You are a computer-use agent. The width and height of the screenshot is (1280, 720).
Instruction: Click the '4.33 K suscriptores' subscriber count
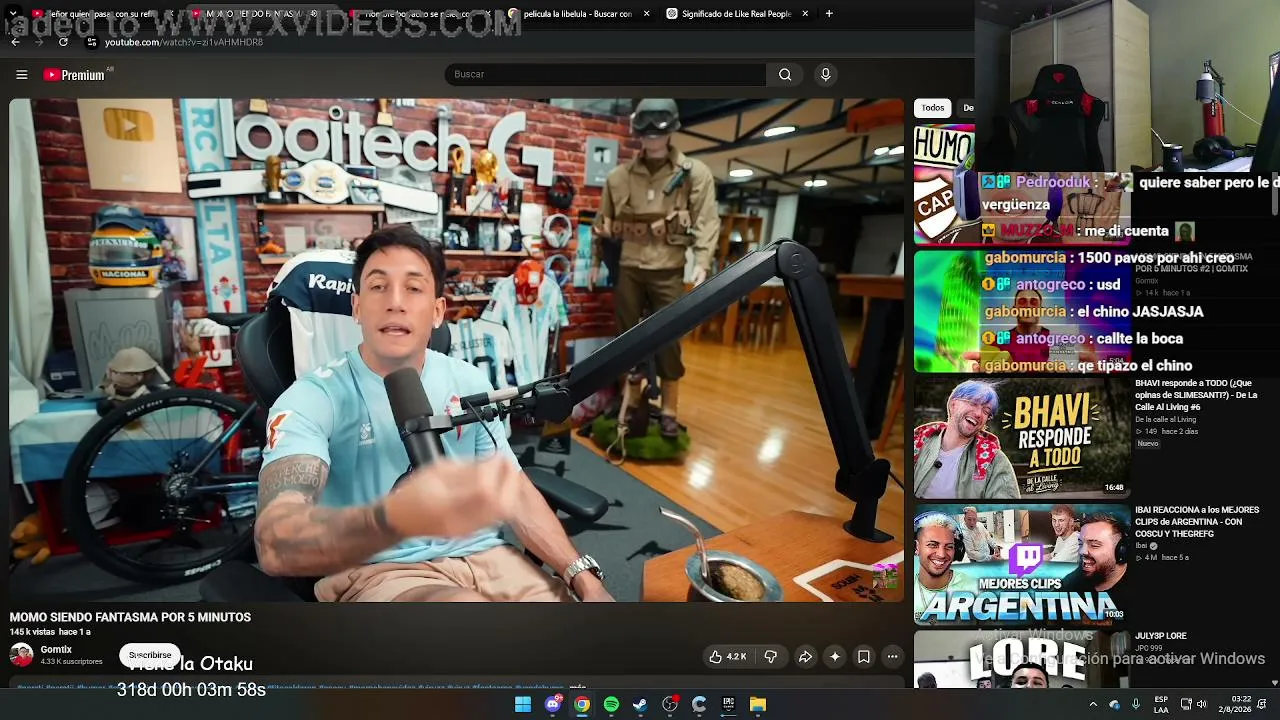pos(71,662)
